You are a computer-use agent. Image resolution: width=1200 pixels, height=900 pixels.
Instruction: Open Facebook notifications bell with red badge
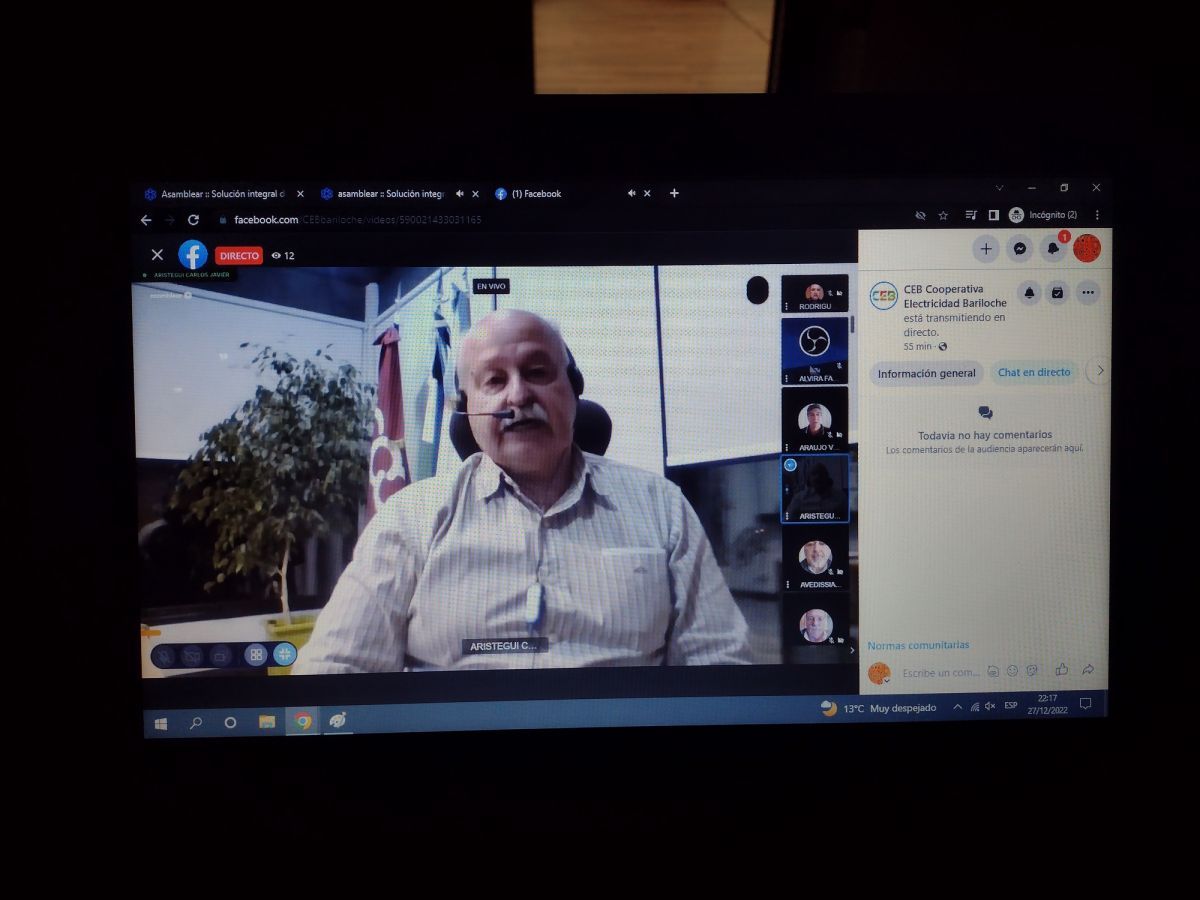1053,248
